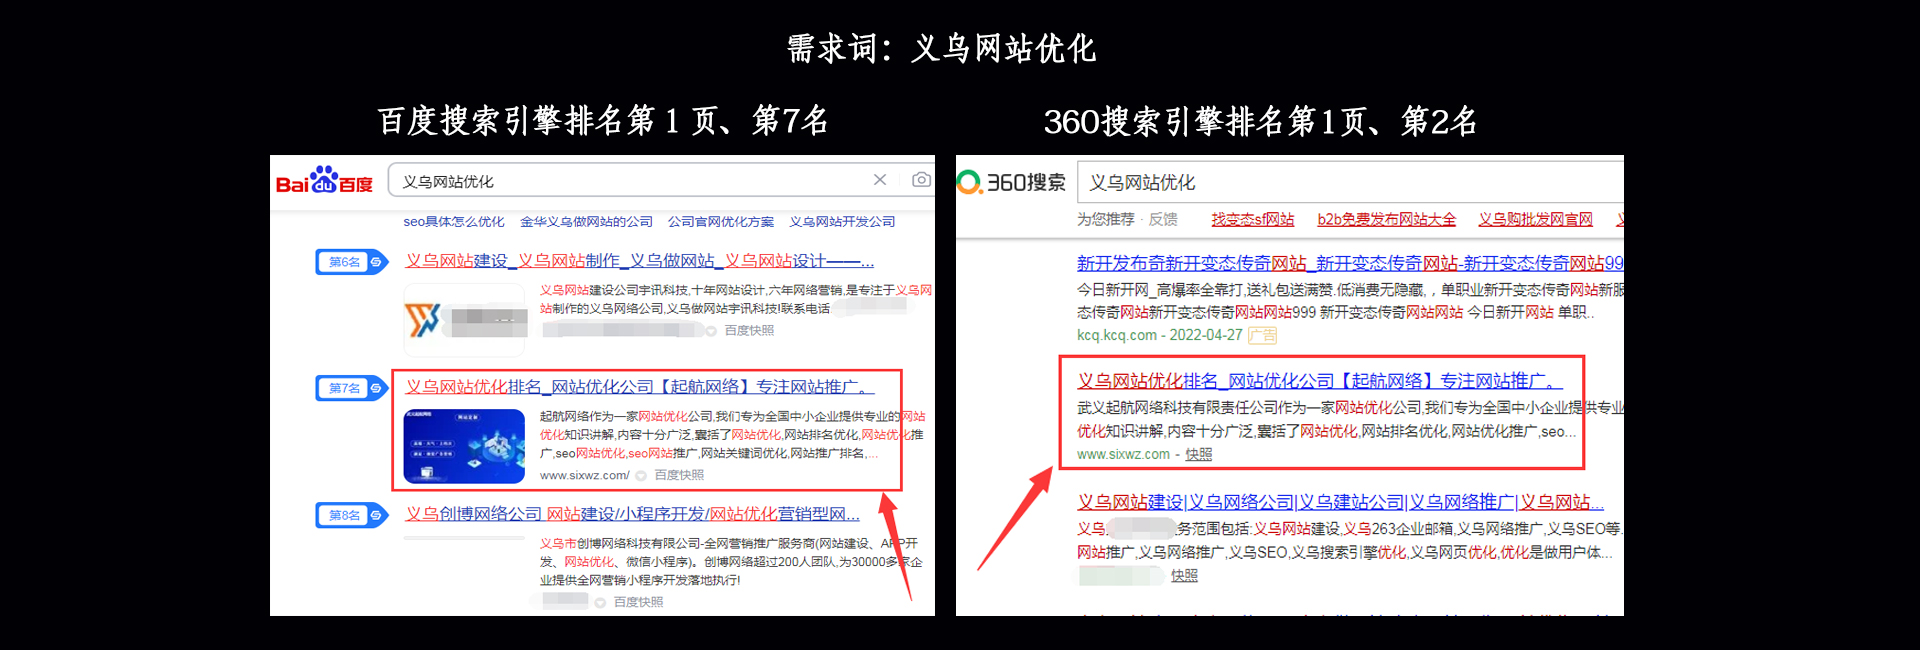Click the www.sixwz.com/ URL in the Baidu result
Viewport: 1920px width, 650px height.
tap(585, 476)
